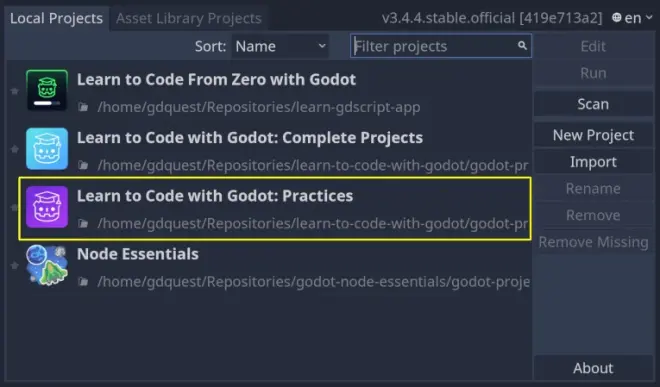This screenshot has width=660, height=387.
Task: Click the Scan button
Action: coord(593,104)
